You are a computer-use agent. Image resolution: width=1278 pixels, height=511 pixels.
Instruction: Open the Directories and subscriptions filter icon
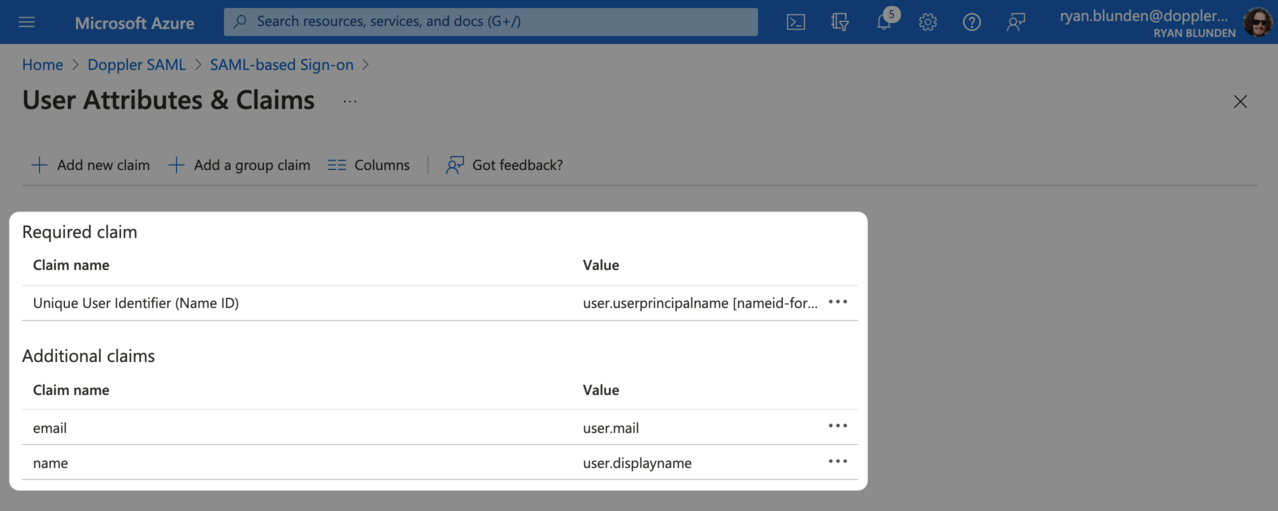[x=840, y=22]
